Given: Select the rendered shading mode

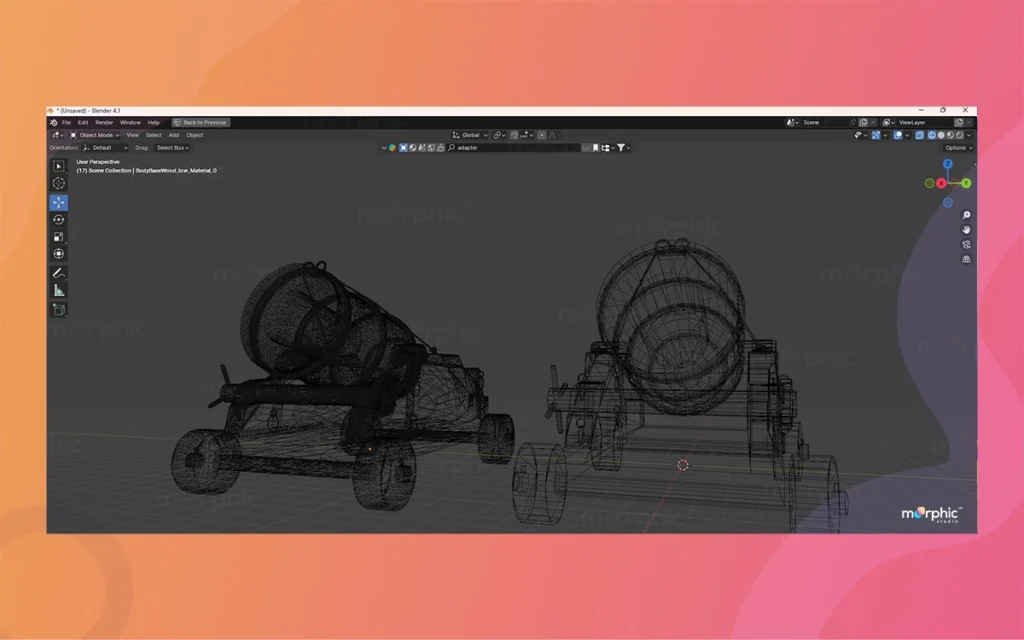Looking at the screenshot, I should pyautogui.click(x=959, y=135).
